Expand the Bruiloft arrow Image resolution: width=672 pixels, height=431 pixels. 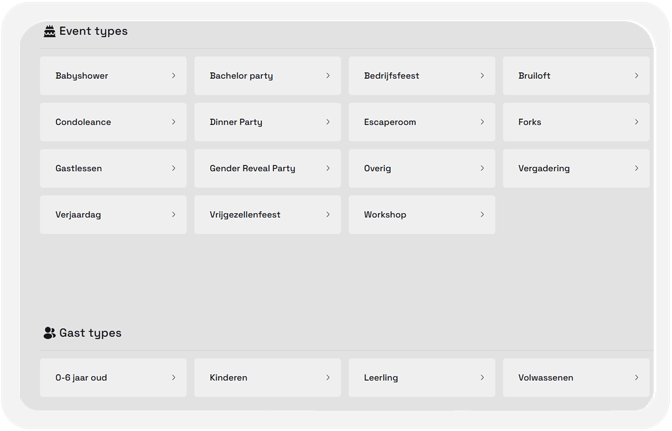coord(636,76)
